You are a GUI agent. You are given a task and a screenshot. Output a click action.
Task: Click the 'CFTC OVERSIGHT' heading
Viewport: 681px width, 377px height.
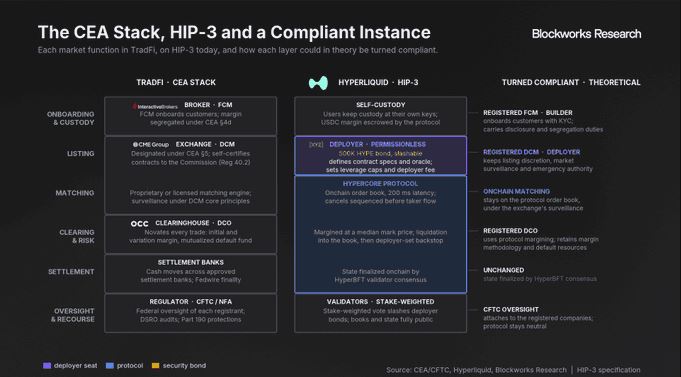511,310
